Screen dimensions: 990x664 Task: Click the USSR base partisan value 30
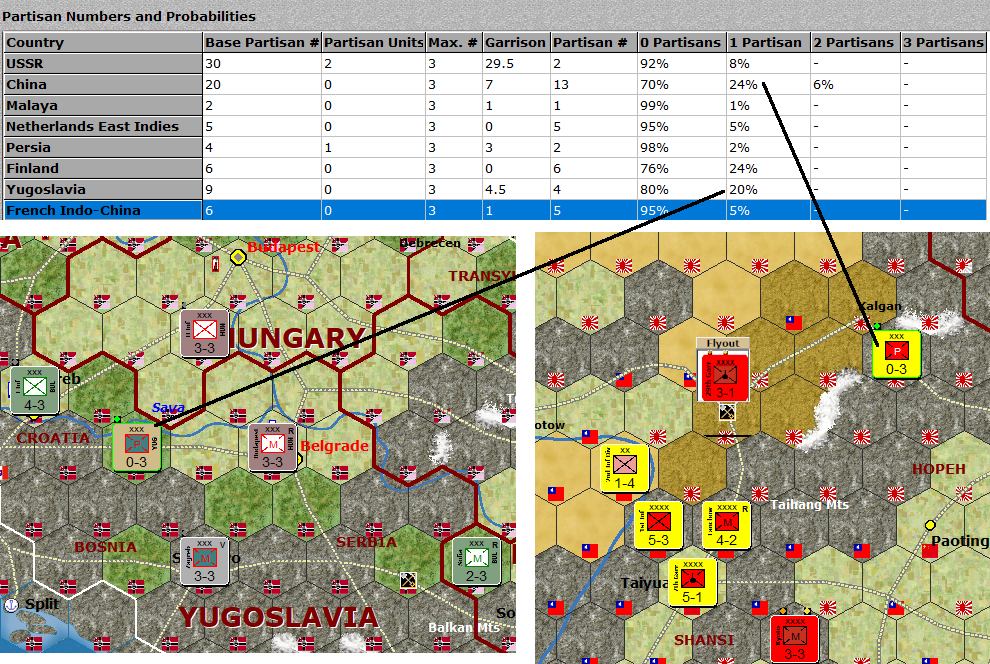(262, 63)
